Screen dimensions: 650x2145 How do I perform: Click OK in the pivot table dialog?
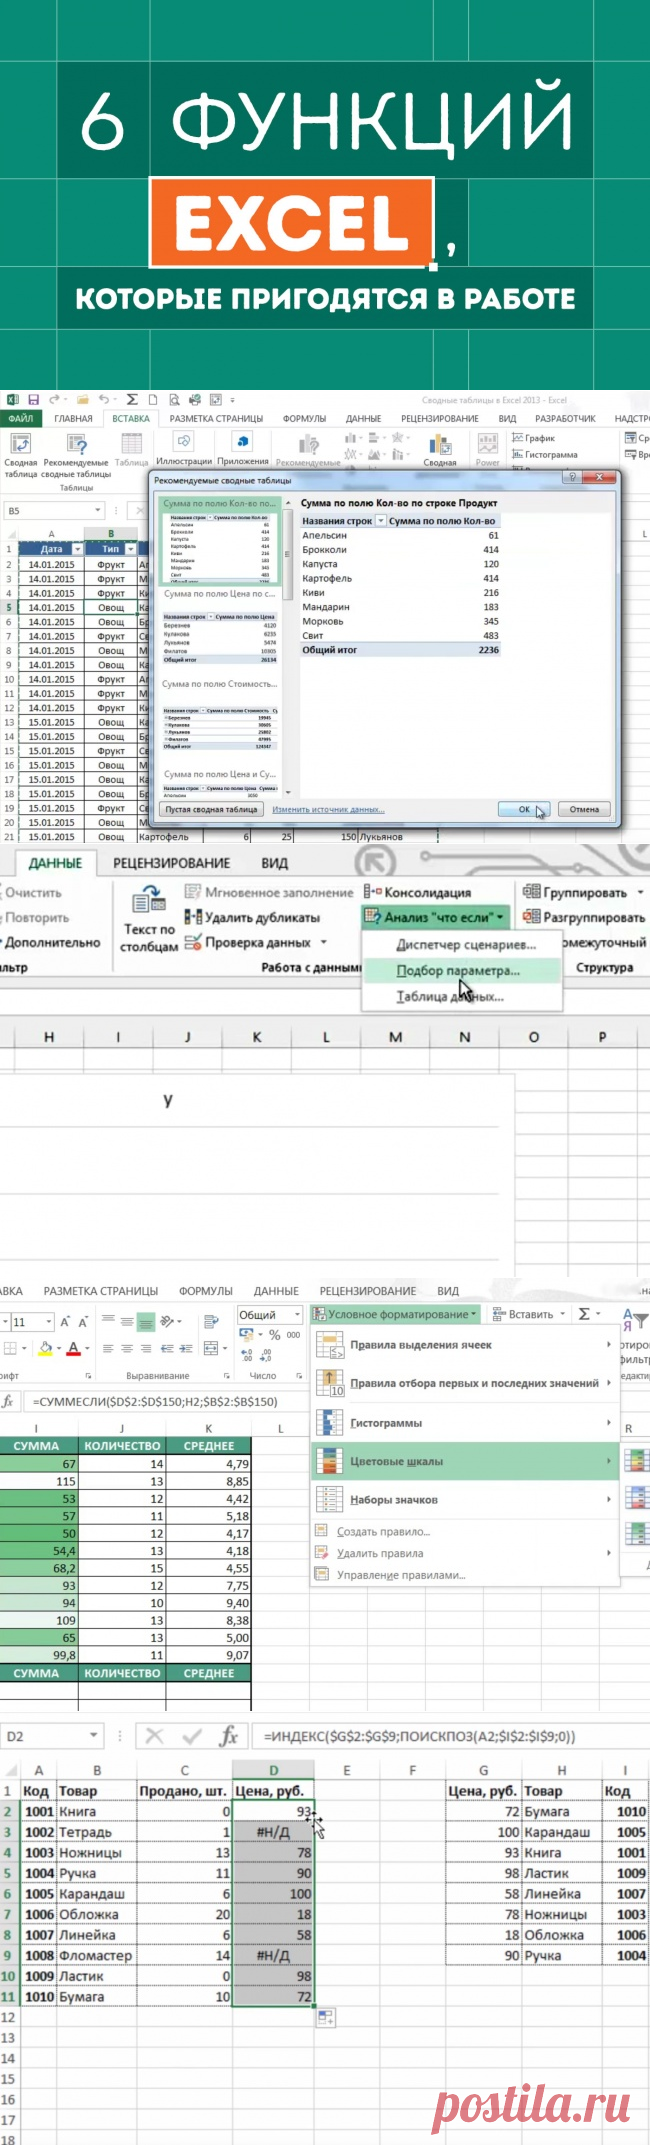tap(524, 809)
